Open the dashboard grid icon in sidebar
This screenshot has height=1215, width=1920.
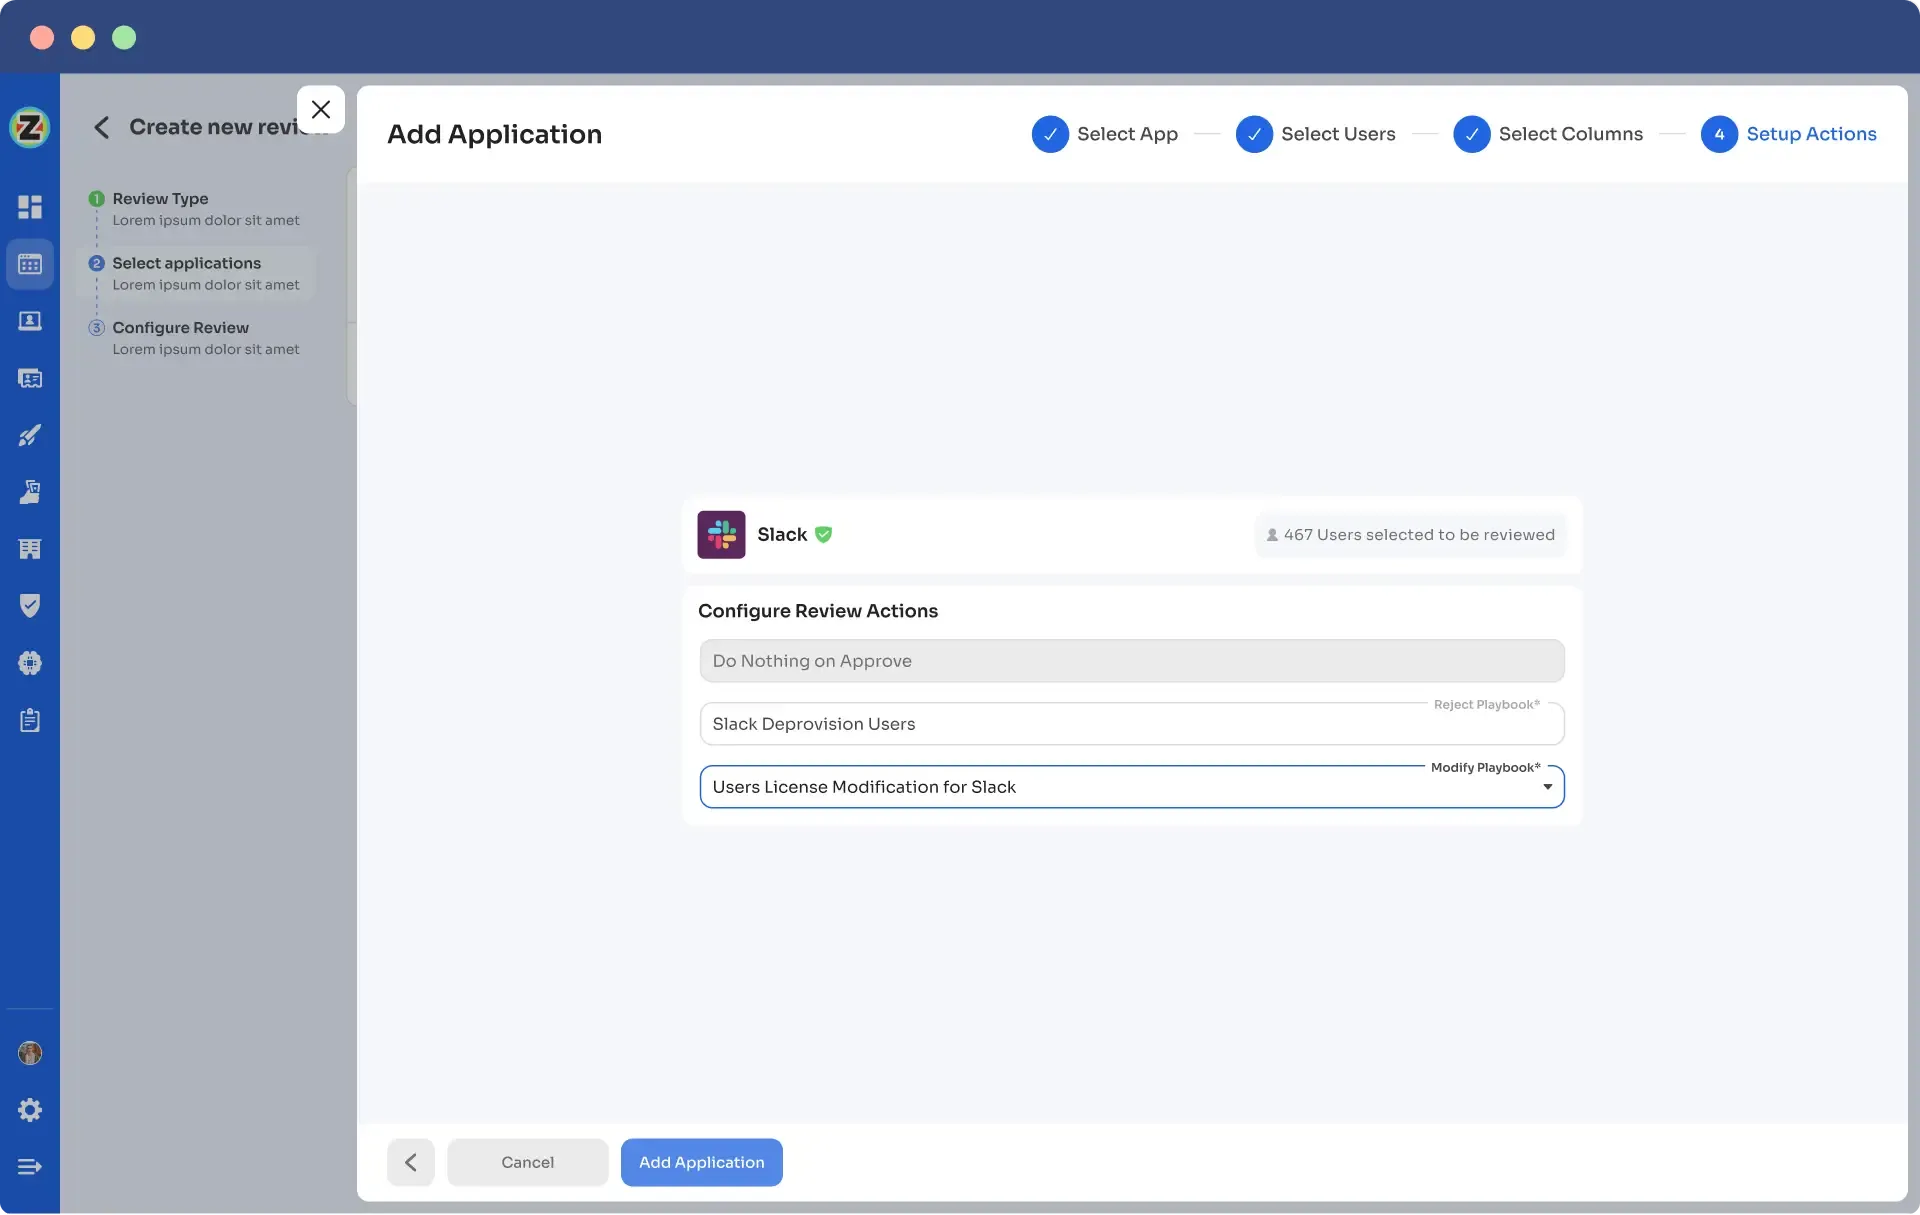pos(30,207)
